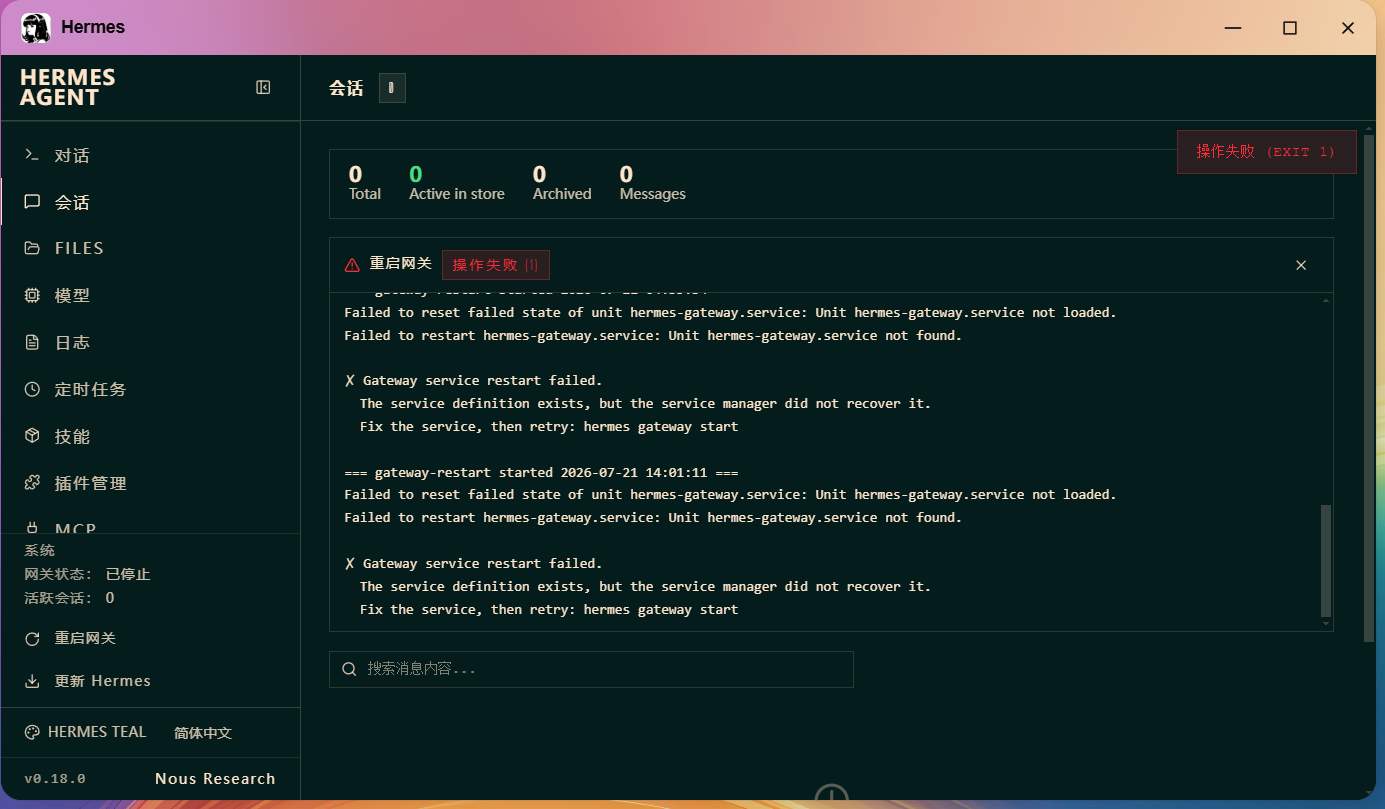Click the 操作失败 badge beside 重启网关
This screenshot has height=809, width=1385.
point(496,265)
